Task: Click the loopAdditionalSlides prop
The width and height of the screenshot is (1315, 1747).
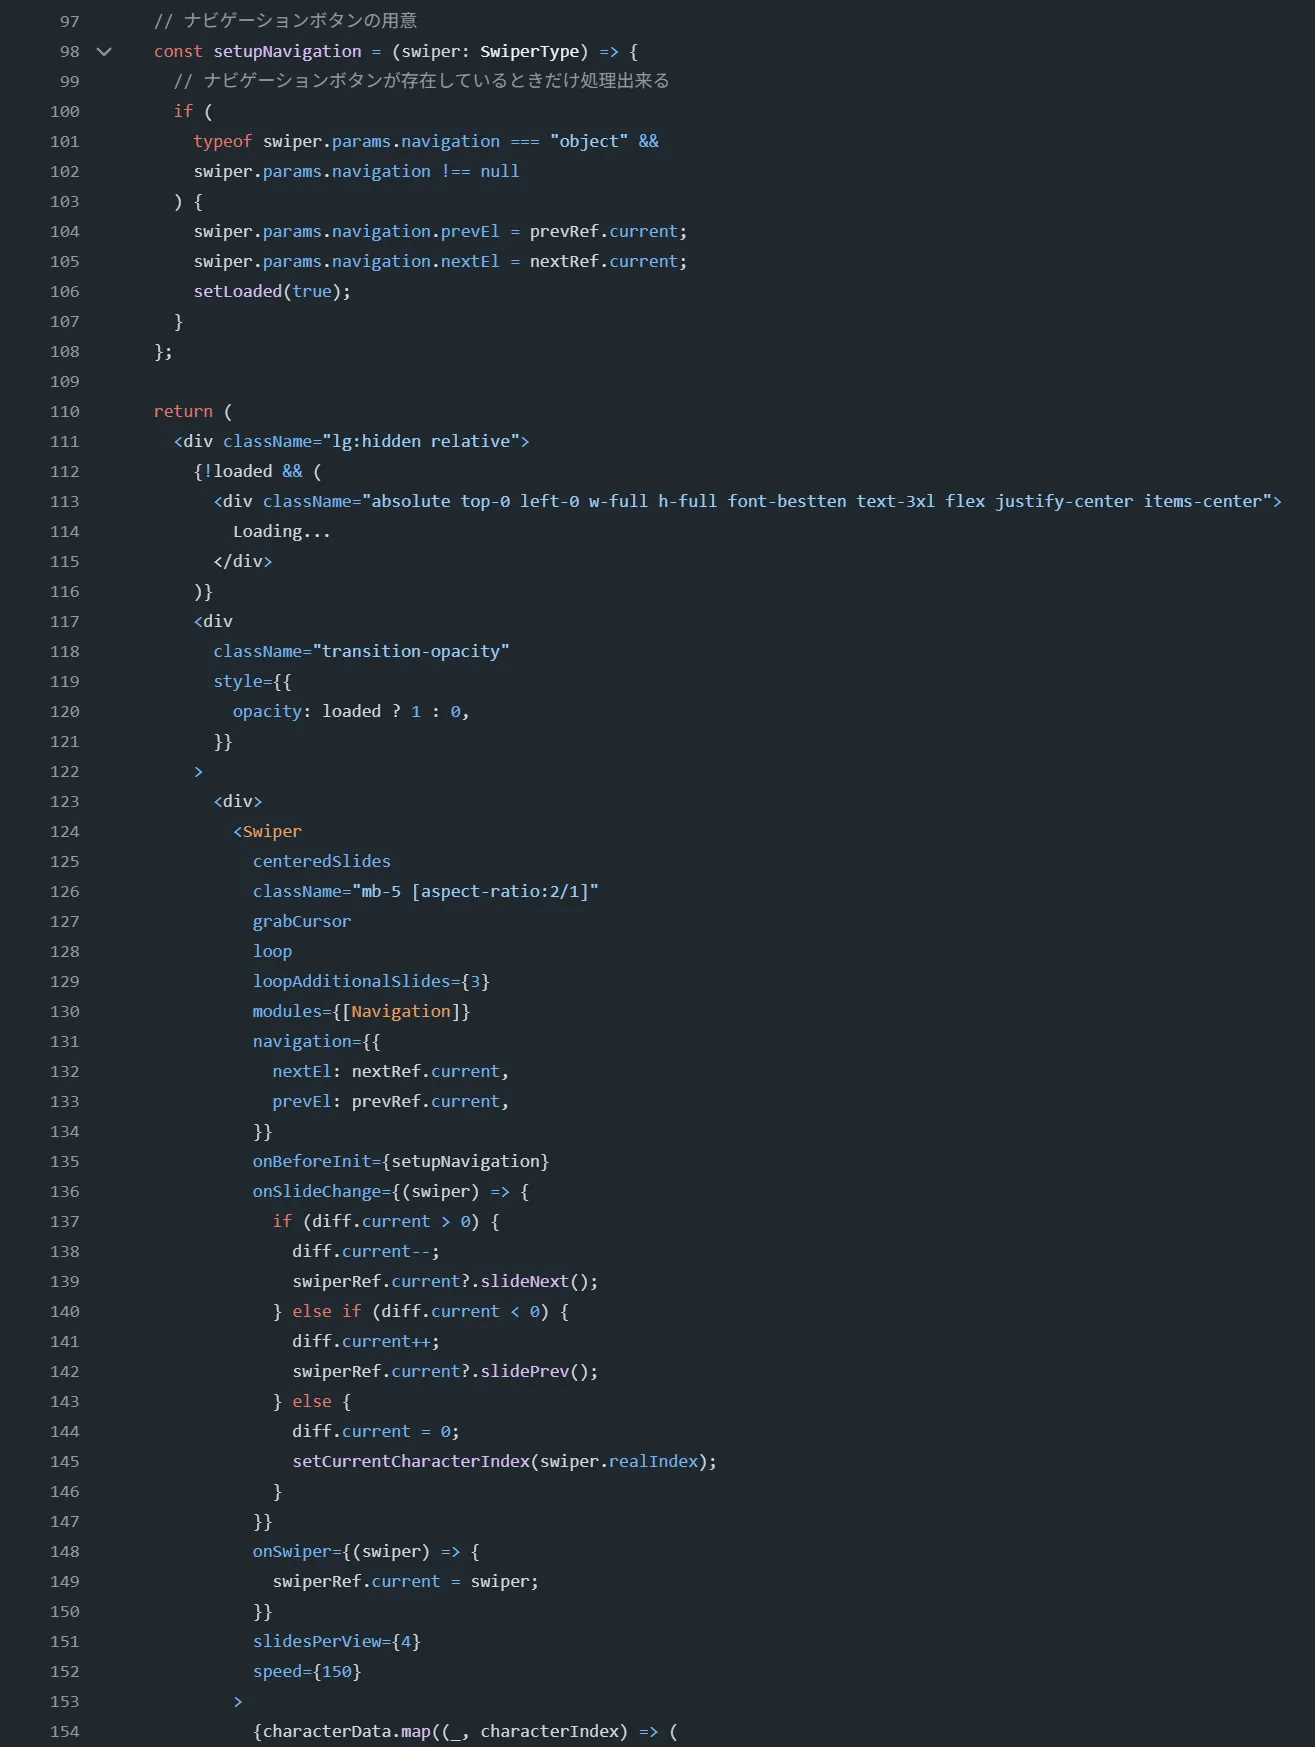Action: [350, 981]
